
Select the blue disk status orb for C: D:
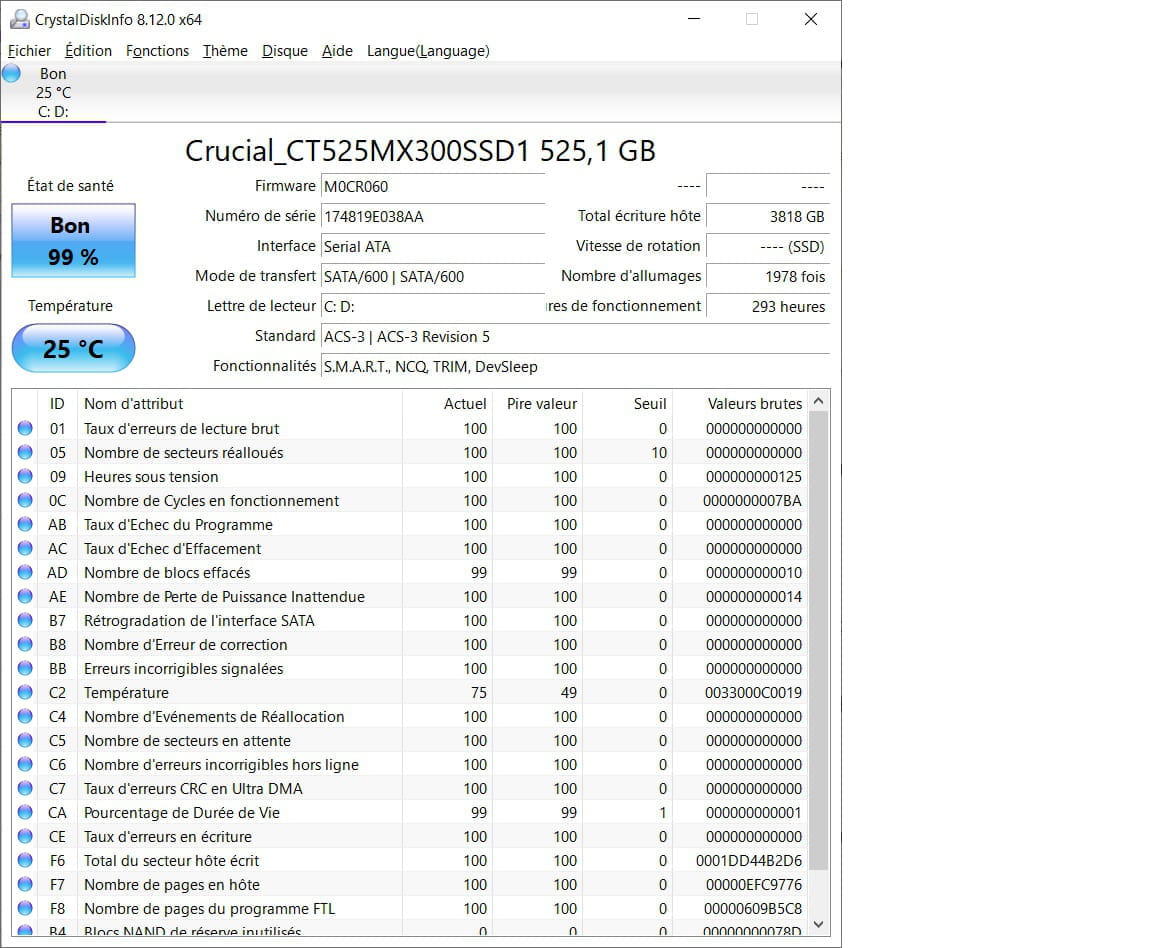pos(12,73)
